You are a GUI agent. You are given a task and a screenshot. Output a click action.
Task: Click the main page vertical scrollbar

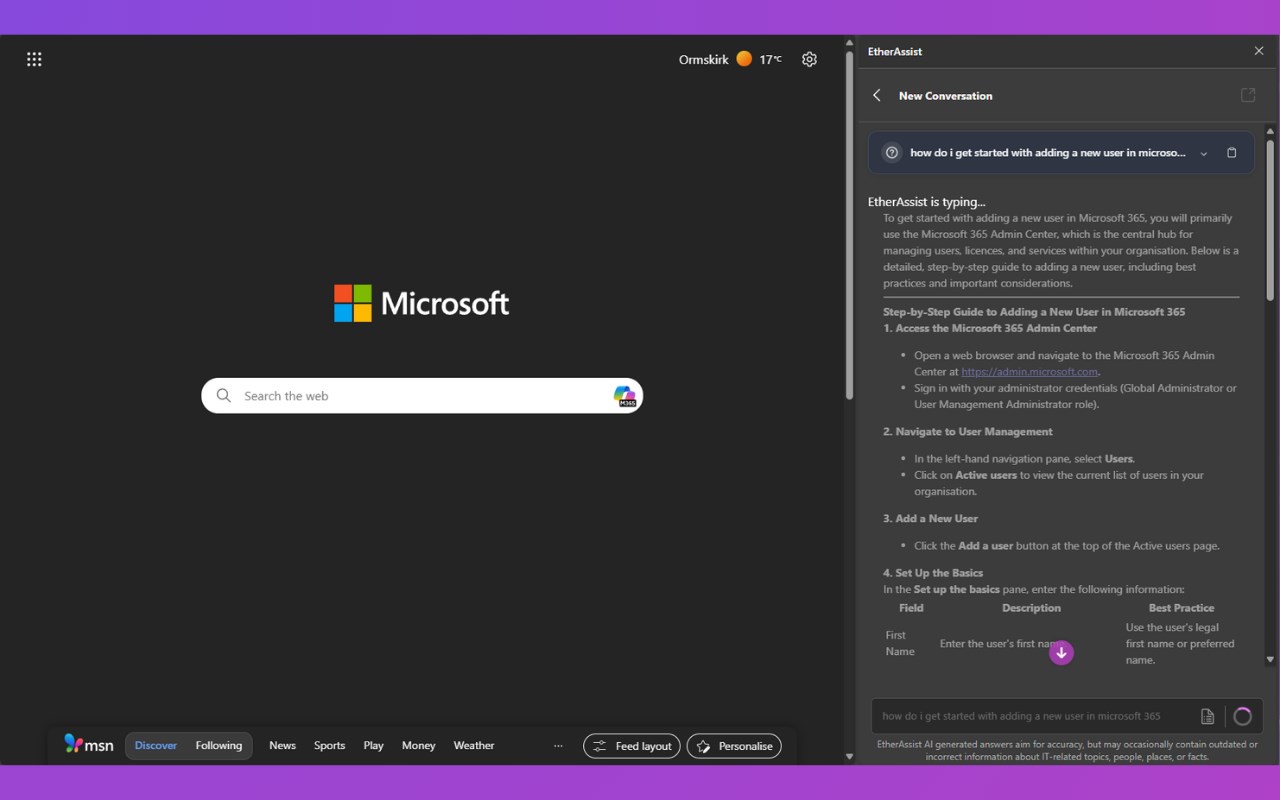pyautogui.click(x=849, y=225)
